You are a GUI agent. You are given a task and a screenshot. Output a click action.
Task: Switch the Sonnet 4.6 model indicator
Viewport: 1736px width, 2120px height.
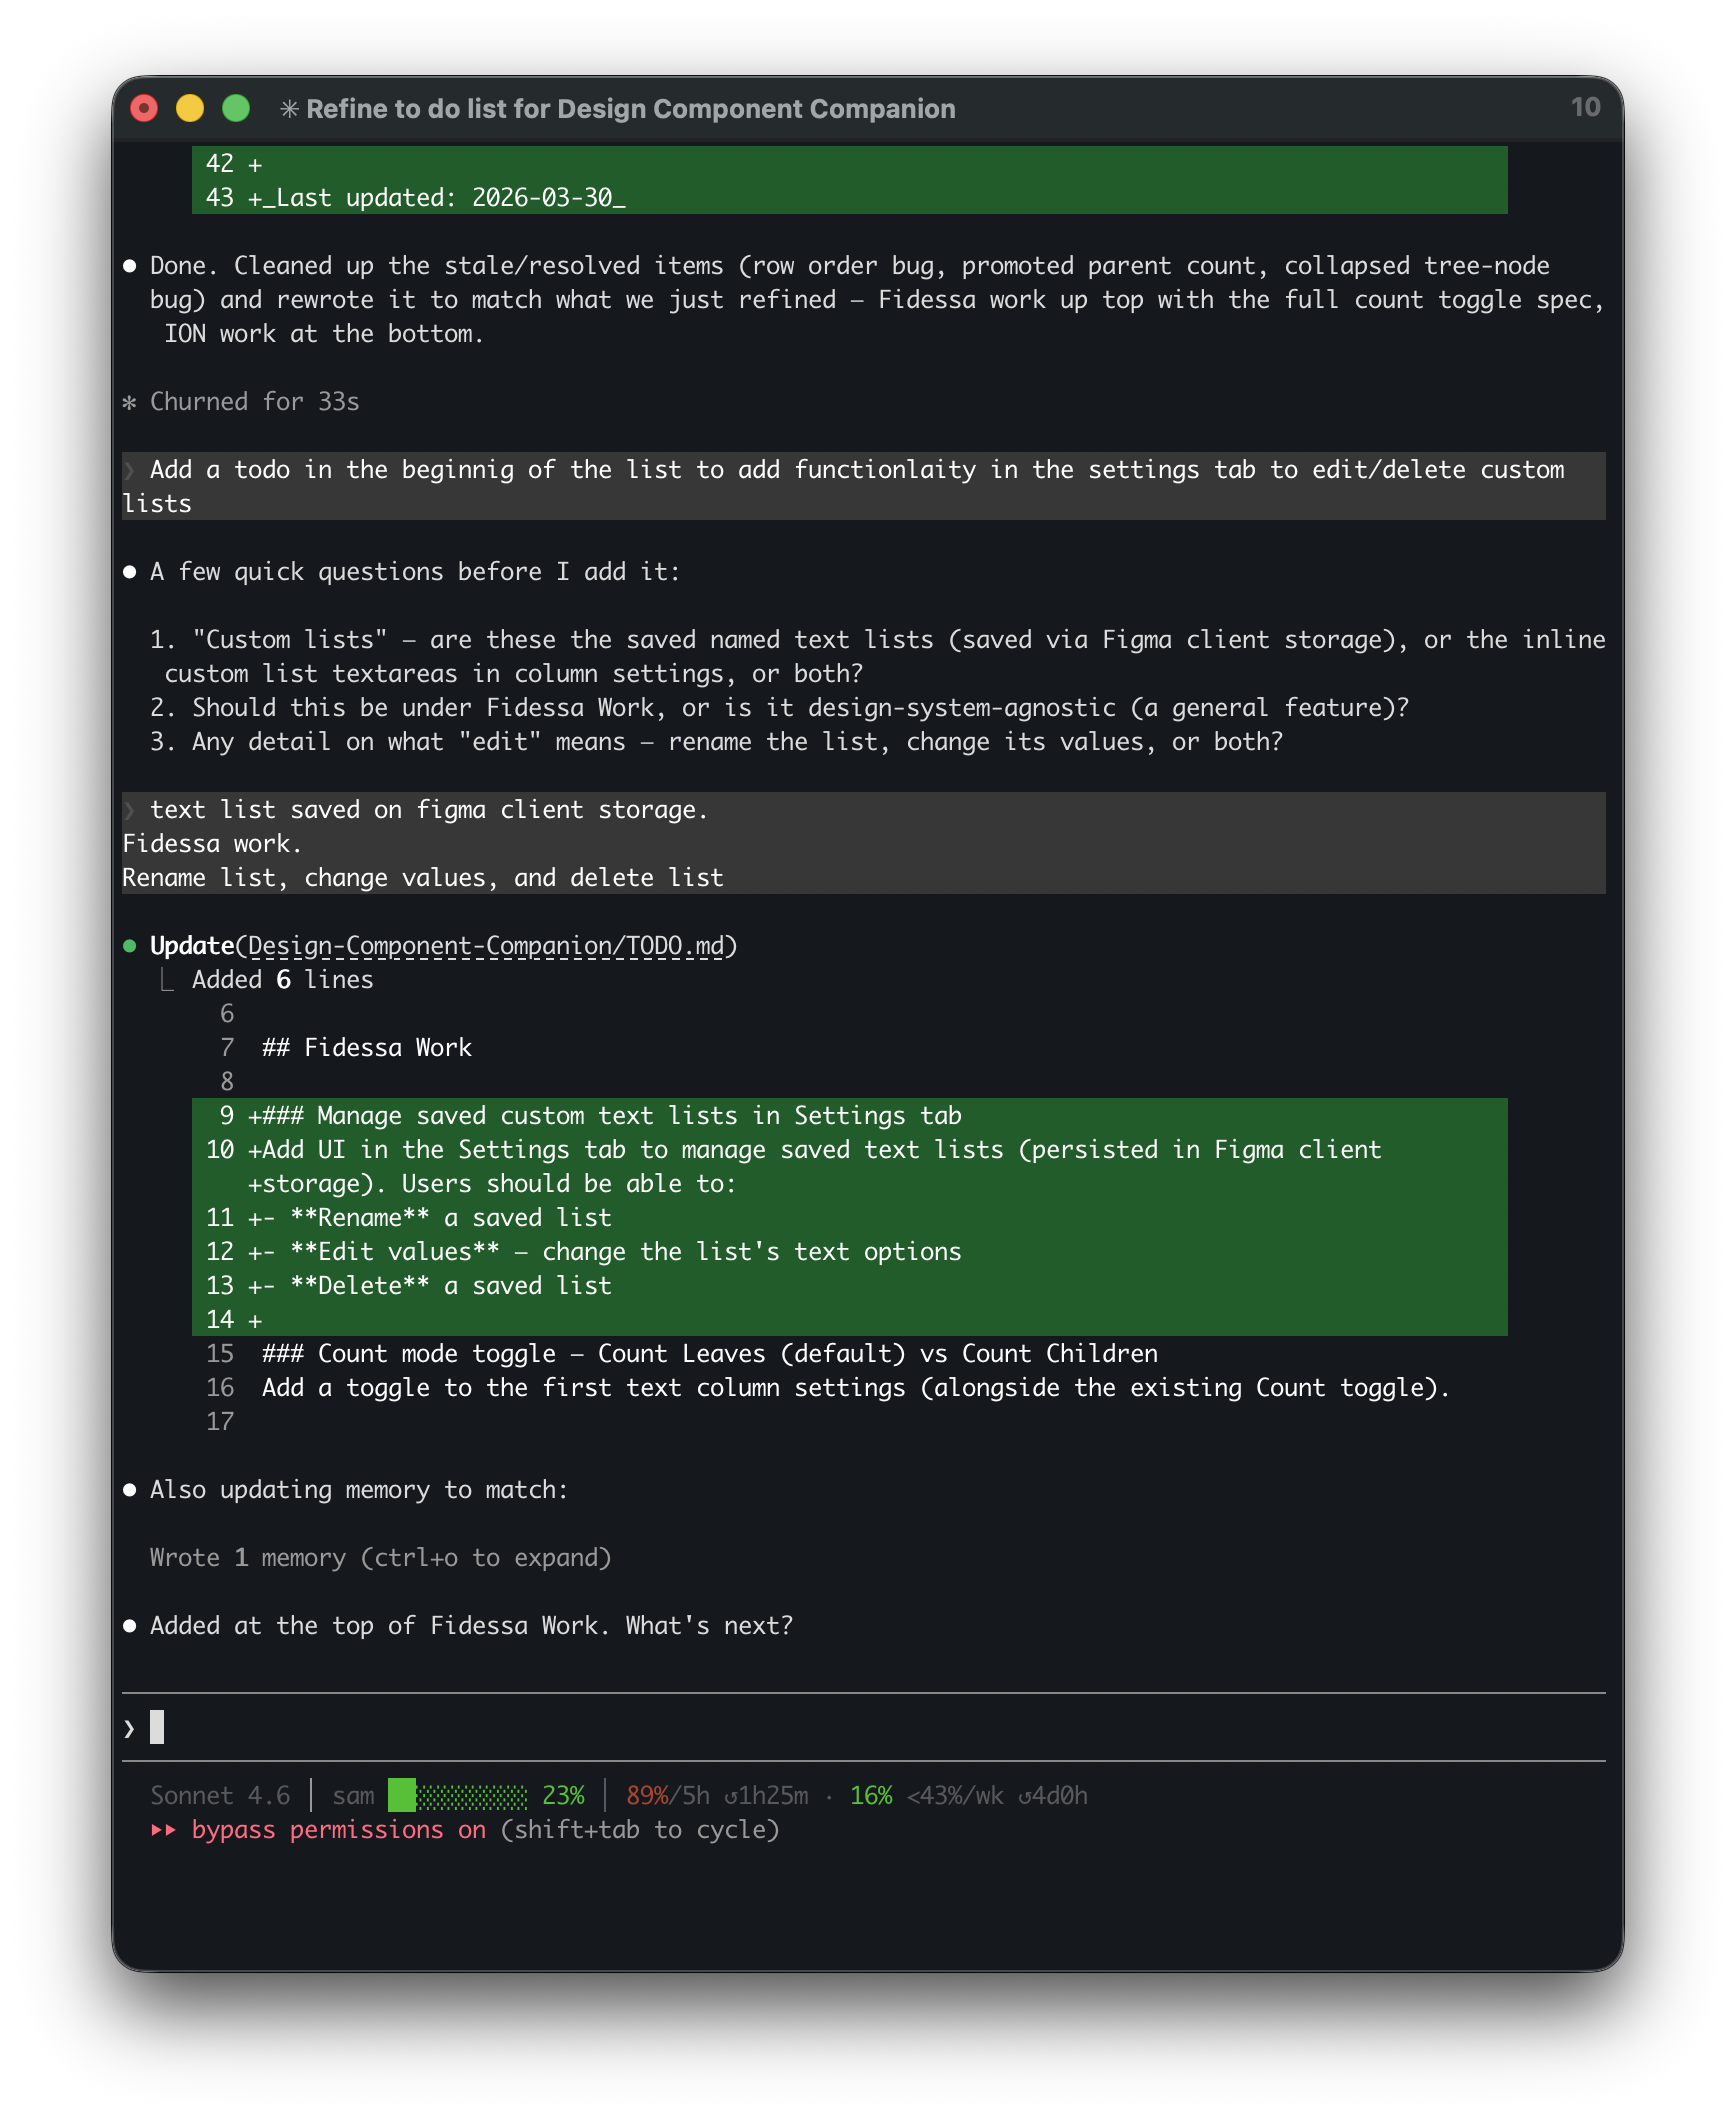tap(219, 1795)
